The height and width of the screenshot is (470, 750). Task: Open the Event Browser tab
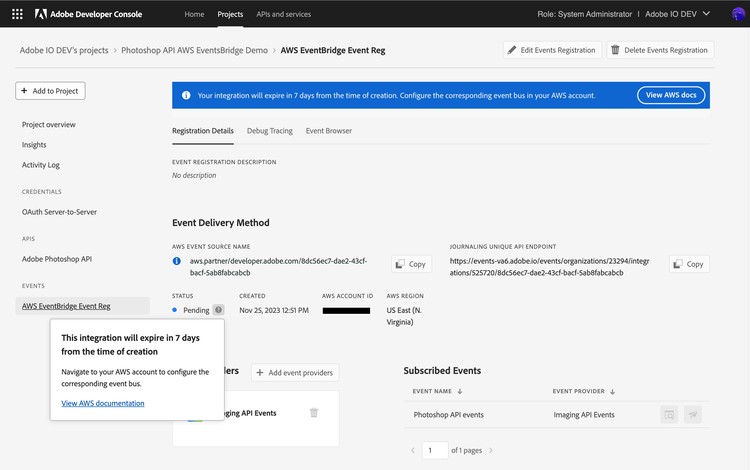[x=329, y=131]
